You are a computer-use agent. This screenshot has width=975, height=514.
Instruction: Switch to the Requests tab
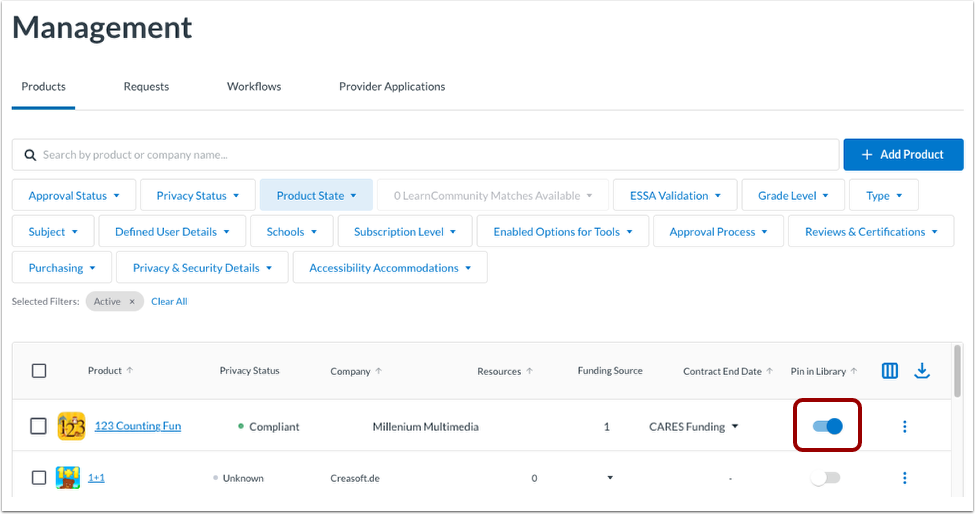[x=146, y=86]
